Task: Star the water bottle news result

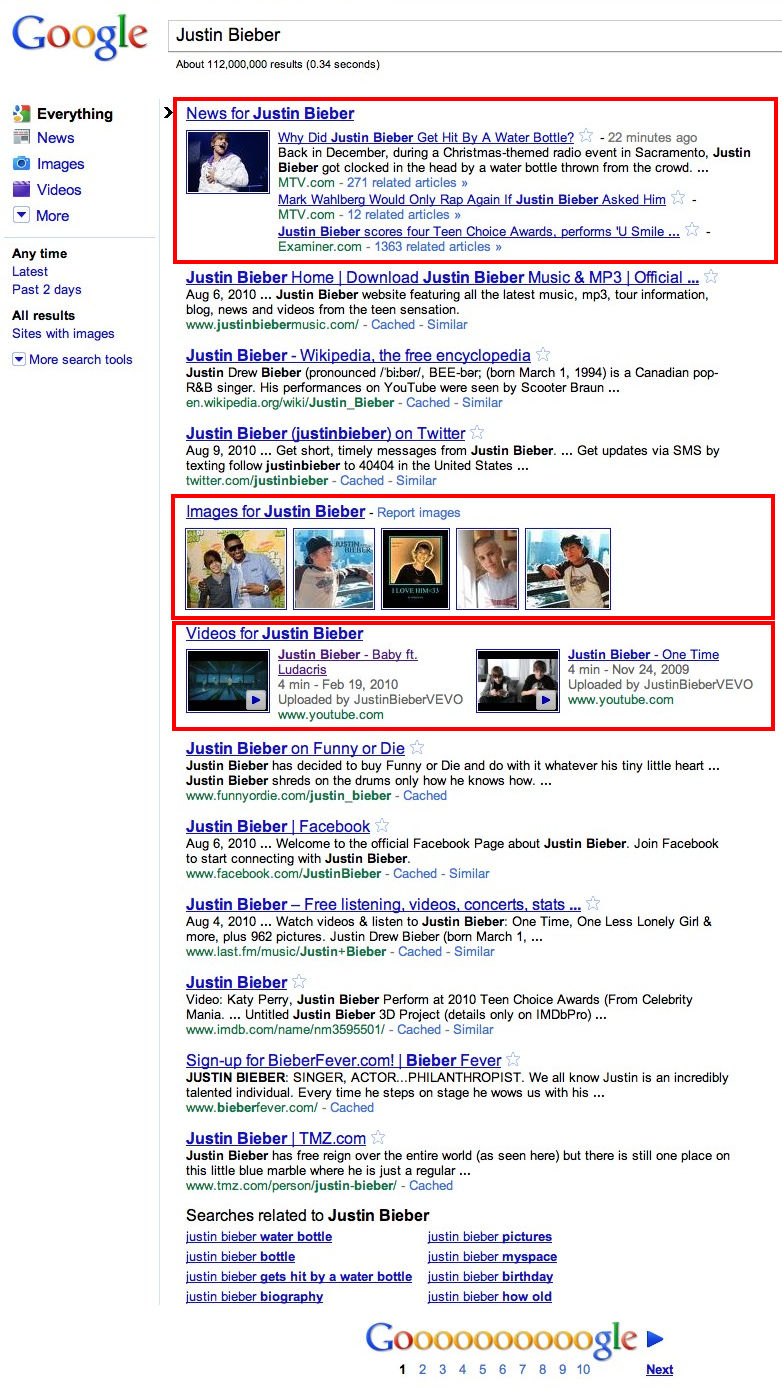Action: click(x=587, y=136)
